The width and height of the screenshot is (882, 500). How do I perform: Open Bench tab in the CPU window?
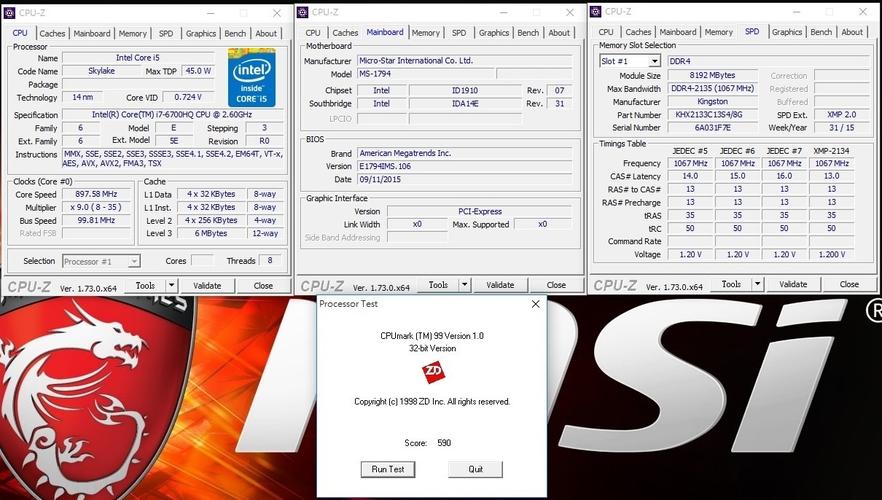pyautogui.click(x=235, y=34)
